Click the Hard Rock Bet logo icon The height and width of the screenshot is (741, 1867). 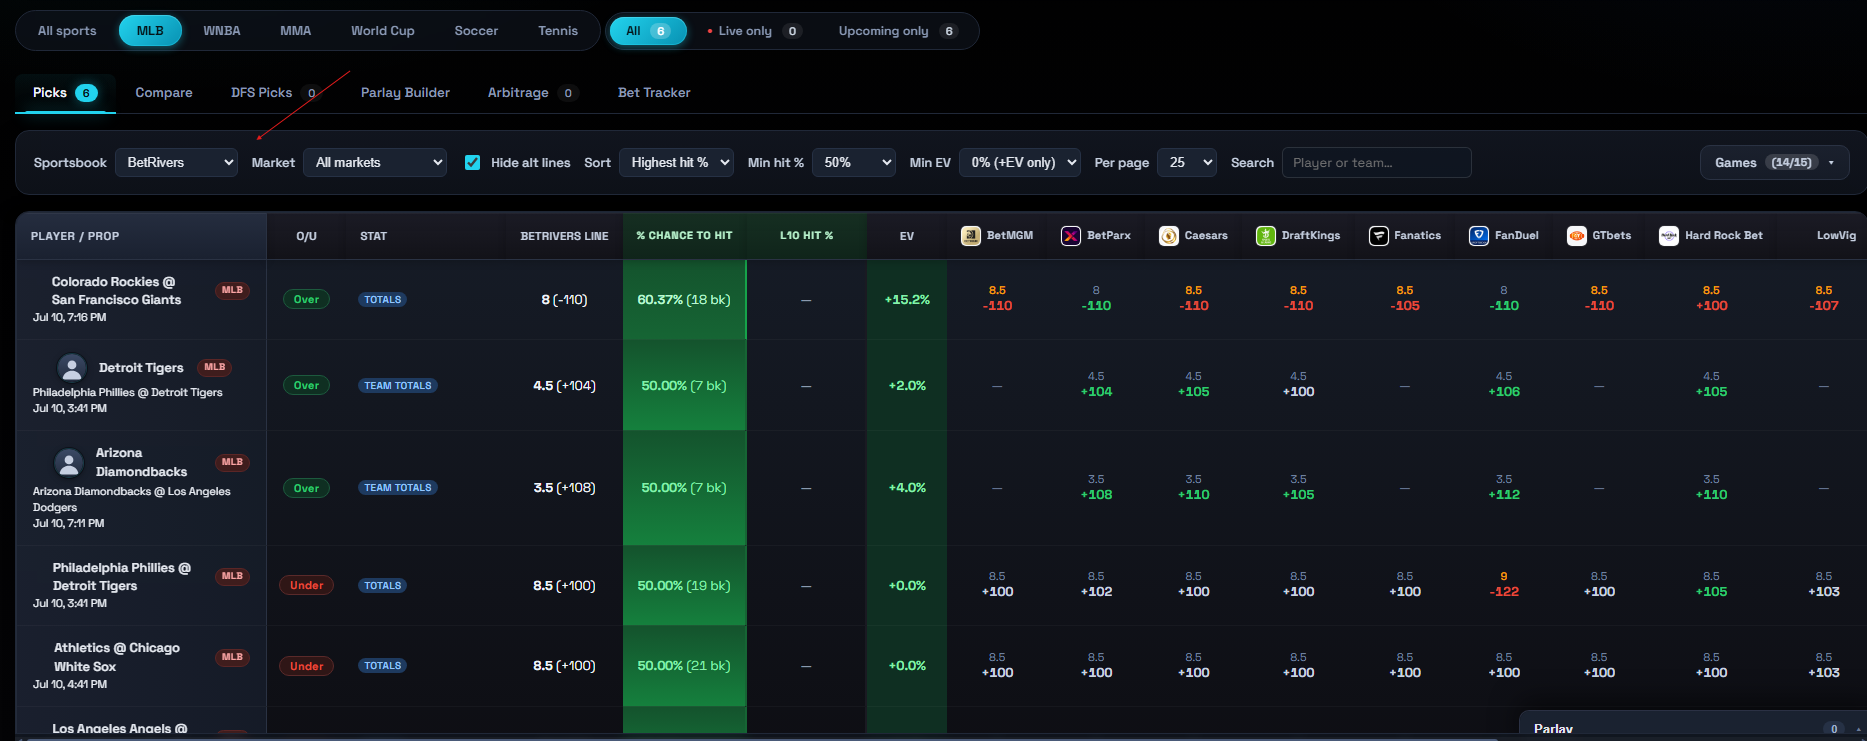click(x=1668, y=236)
